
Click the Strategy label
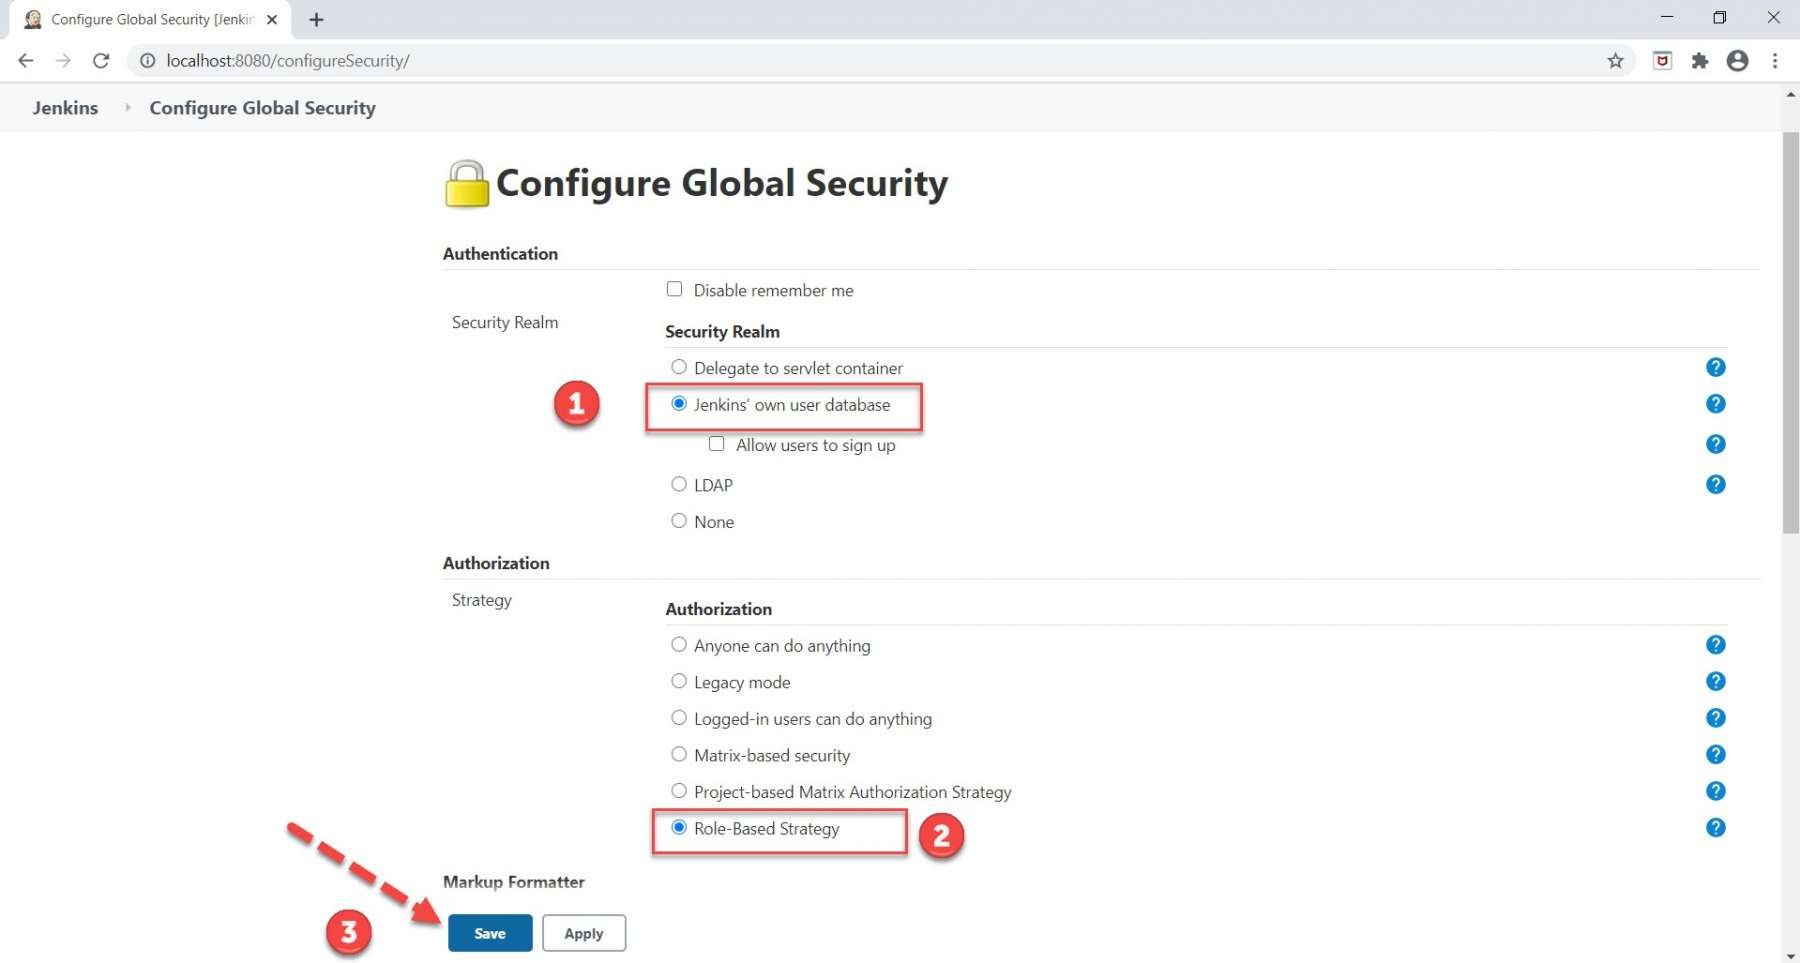click(482, 600)
